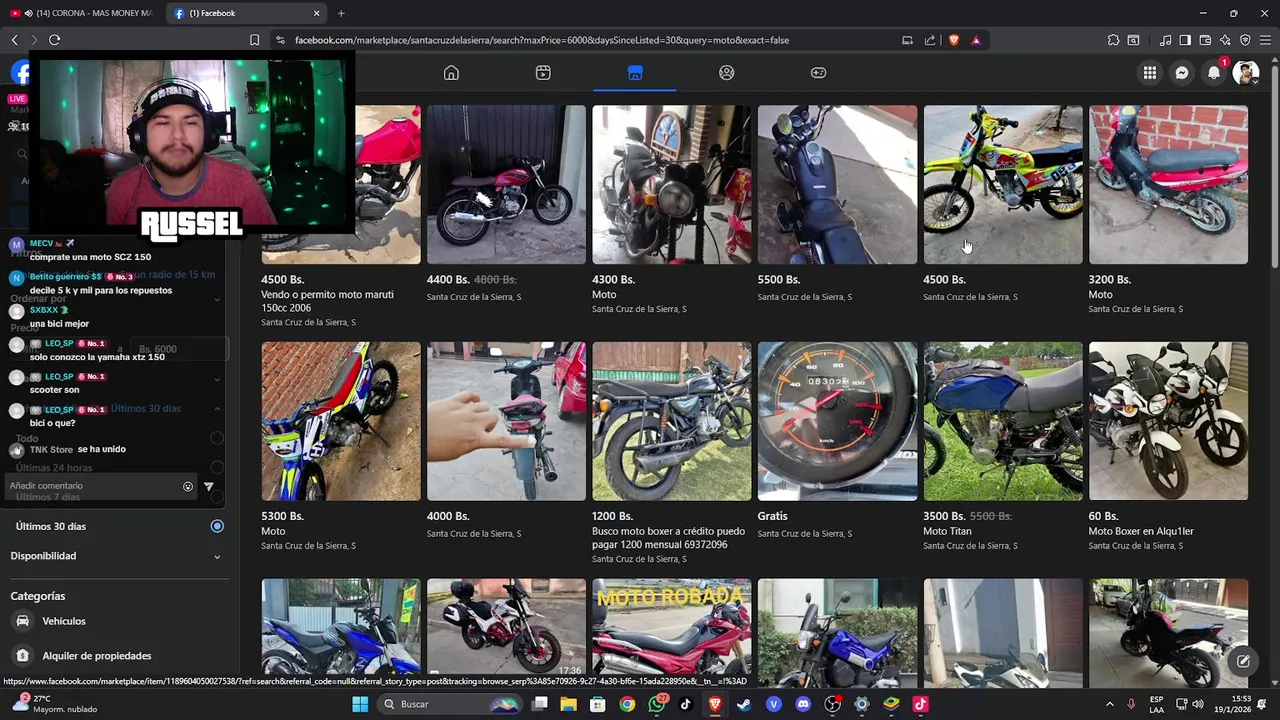Close the Facebook tab
This screenshot has height=720, width=1280.
click(x=316, y=13)
